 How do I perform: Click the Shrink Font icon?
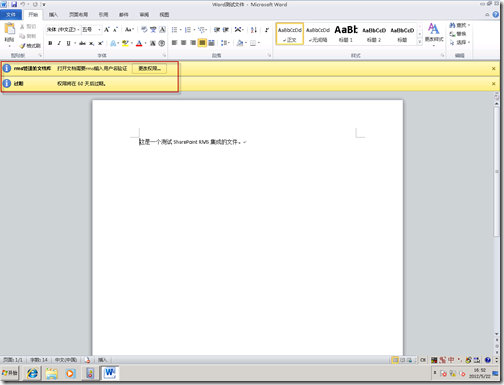coord(115,30)
